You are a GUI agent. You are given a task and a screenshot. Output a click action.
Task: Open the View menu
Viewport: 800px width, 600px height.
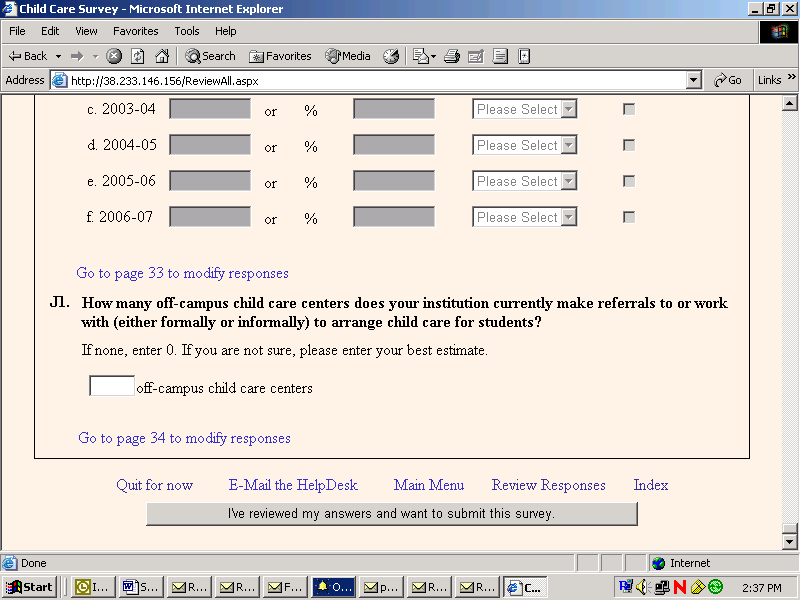click(86, 31)
